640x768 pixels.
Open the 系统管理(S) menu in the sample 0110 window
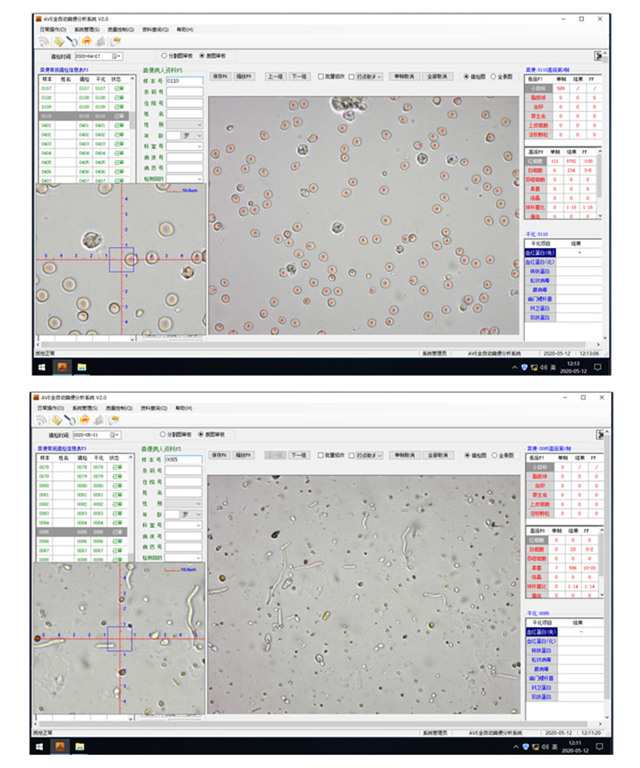tap(87, 29)
